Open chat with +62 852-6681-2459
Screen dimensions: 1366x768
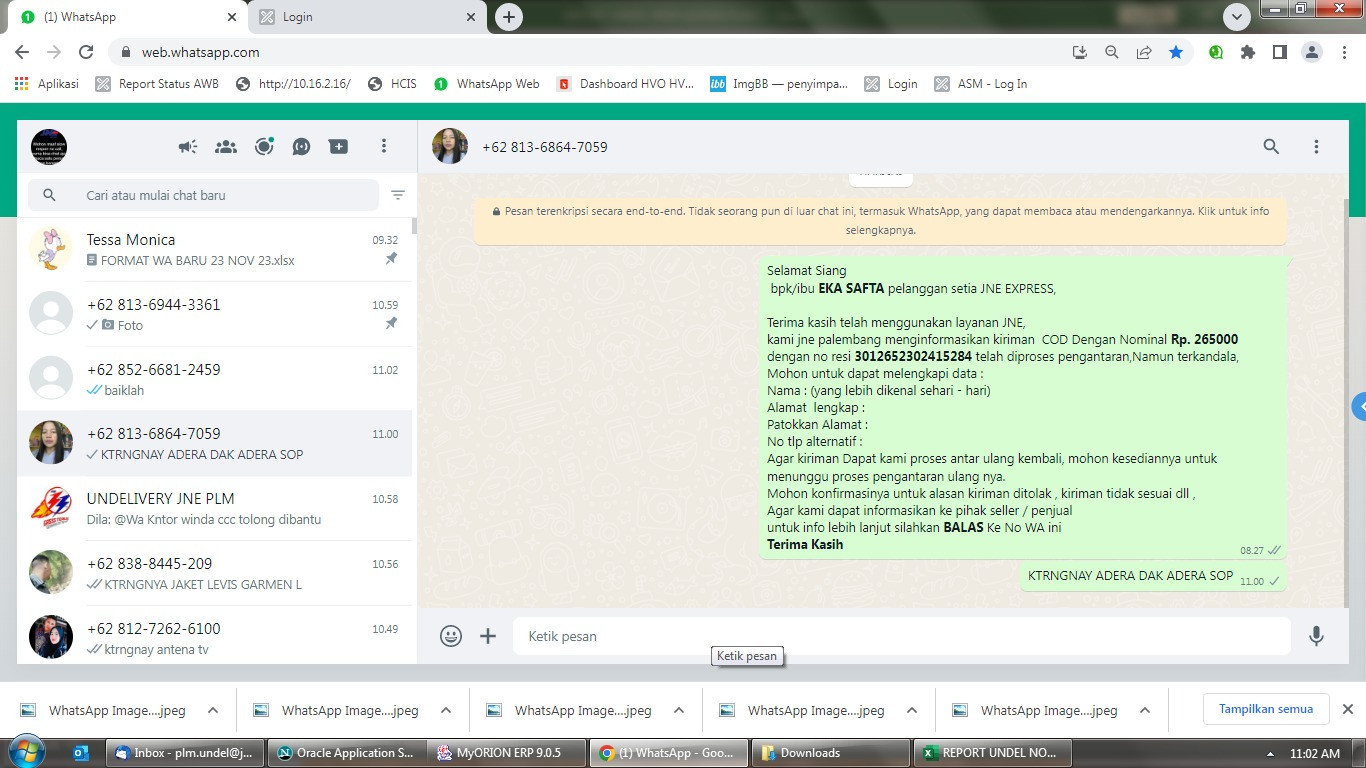(x=214, y=379)
